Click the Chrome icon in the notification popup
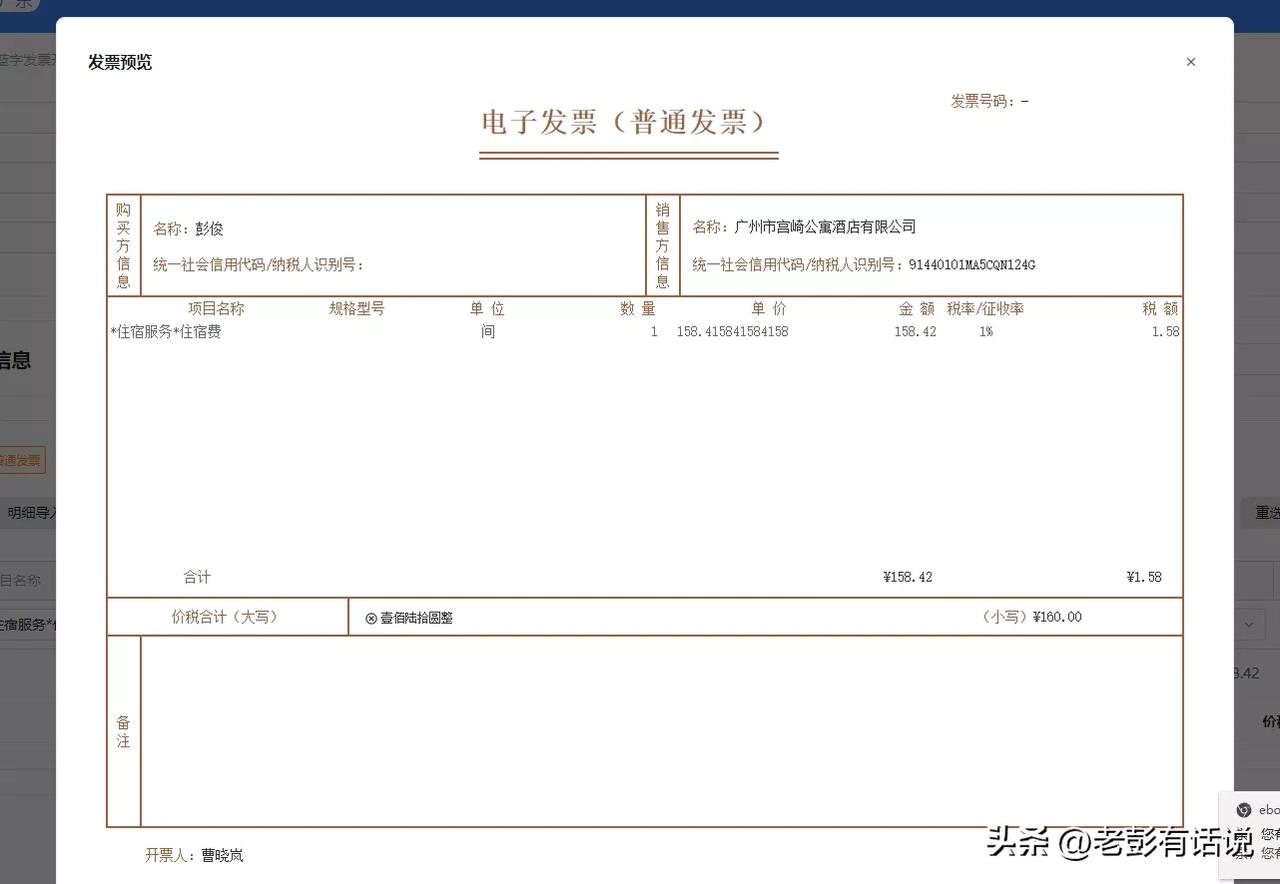1280x884 pixels. point(1243,810)
